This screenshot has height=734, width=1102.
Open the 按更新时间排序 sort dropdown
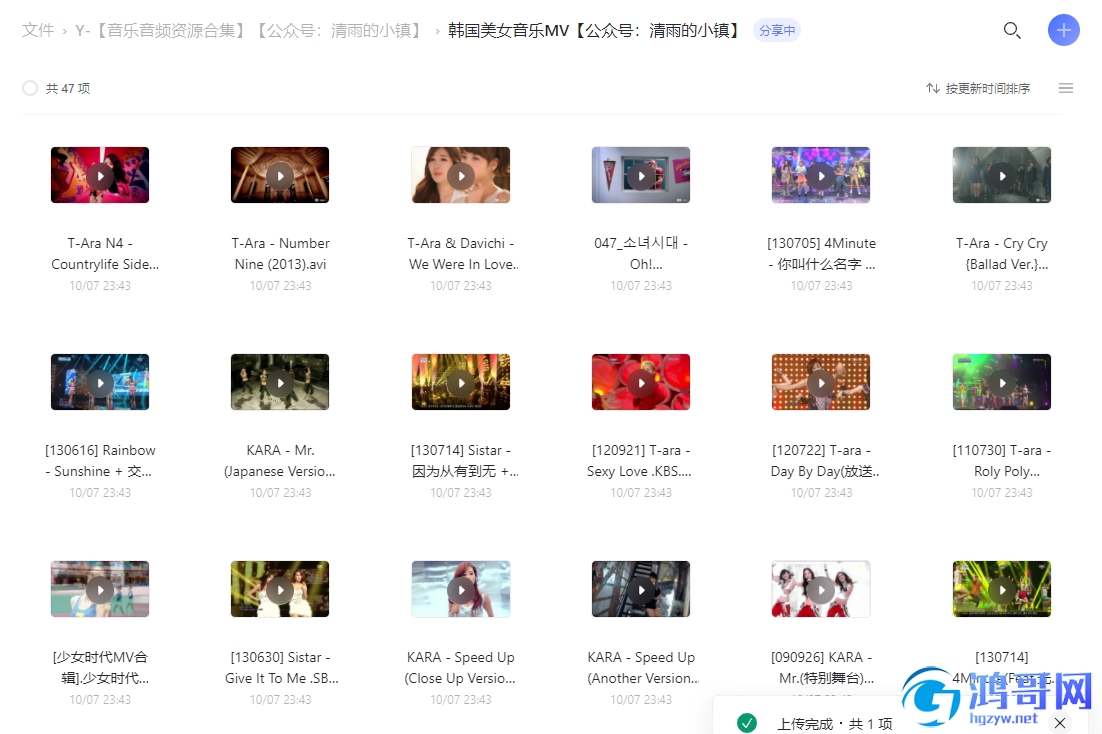click(978, 88)
